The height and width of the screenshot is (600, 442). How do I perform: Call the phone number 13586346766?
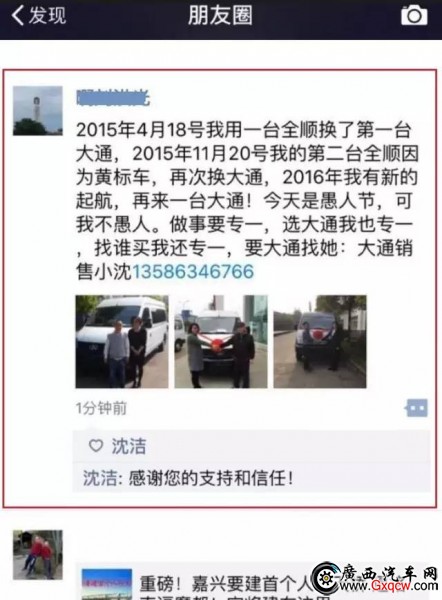(193, 272)
